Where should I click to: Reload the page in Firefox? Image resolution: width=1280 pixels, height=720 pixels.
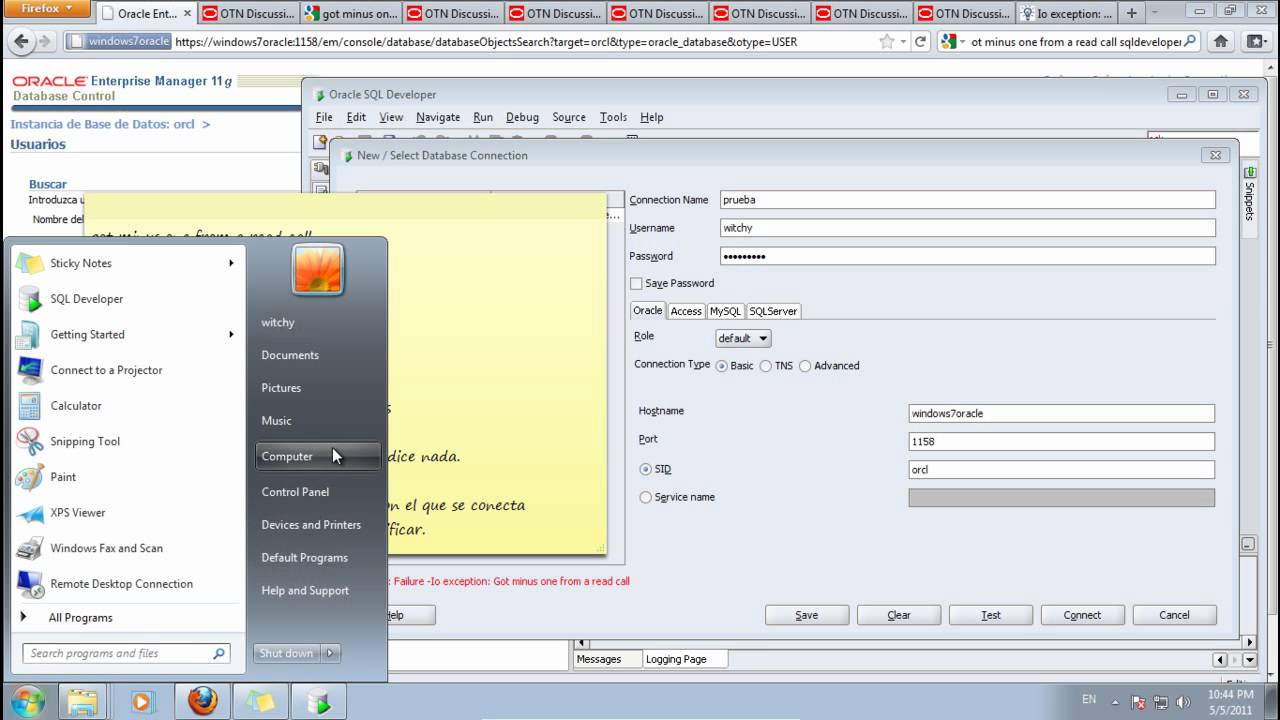921,42
